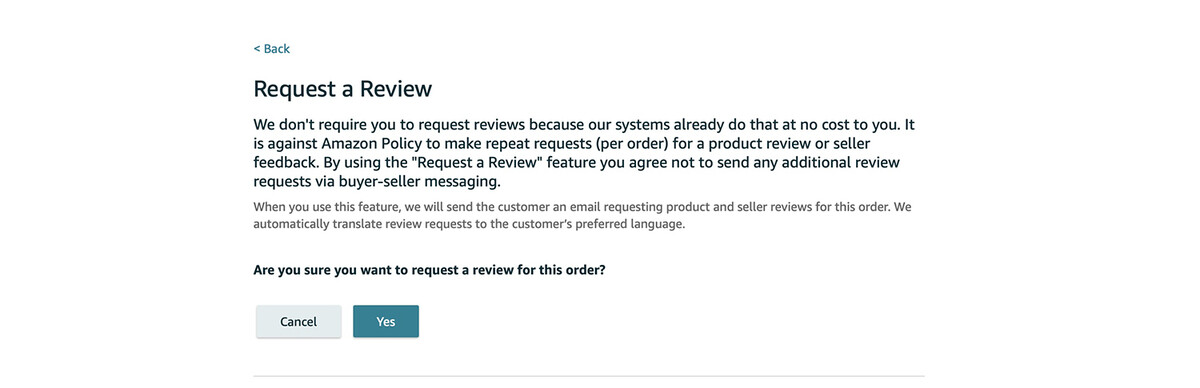
Task: Click the "Are you sure" confirmation question
Action: click(429, 270)
